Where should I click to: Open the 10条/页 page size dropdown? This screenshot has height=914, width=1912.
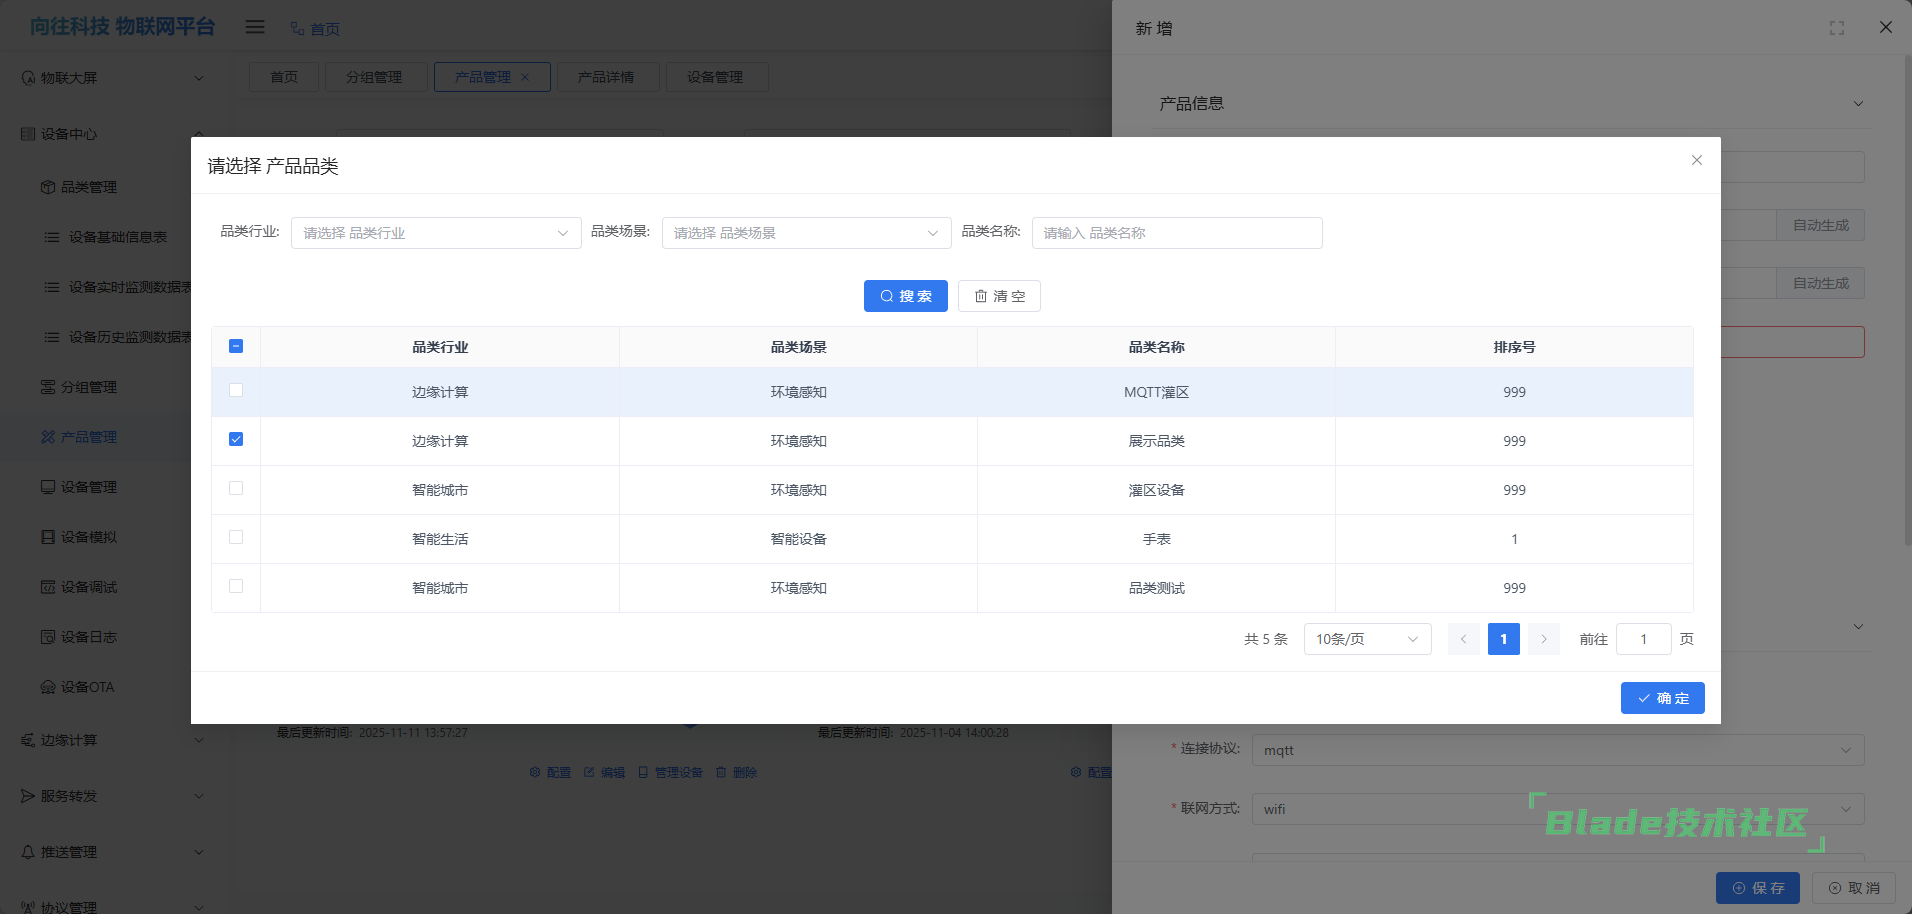(1366, 639)
